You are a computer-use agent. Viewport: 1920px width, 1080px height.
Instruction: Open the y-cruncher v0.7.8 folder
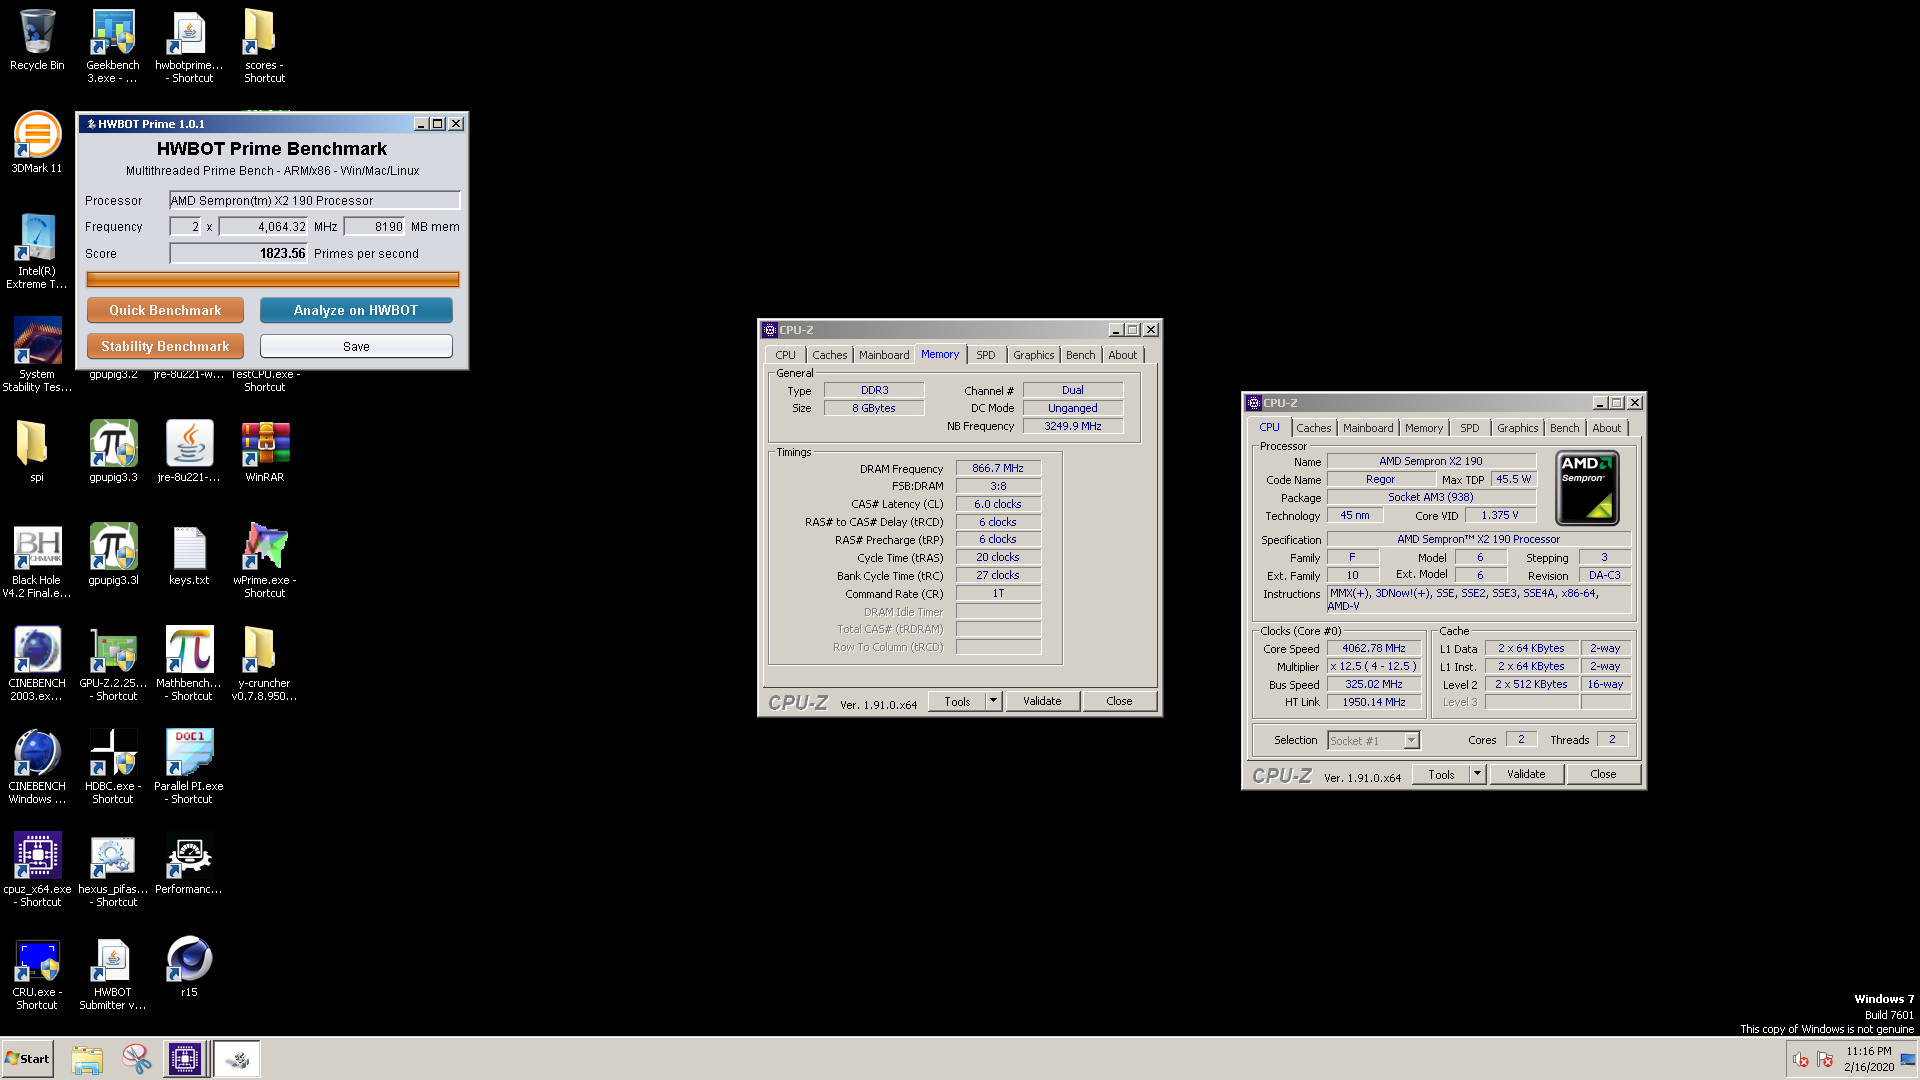tap(264, 664)
